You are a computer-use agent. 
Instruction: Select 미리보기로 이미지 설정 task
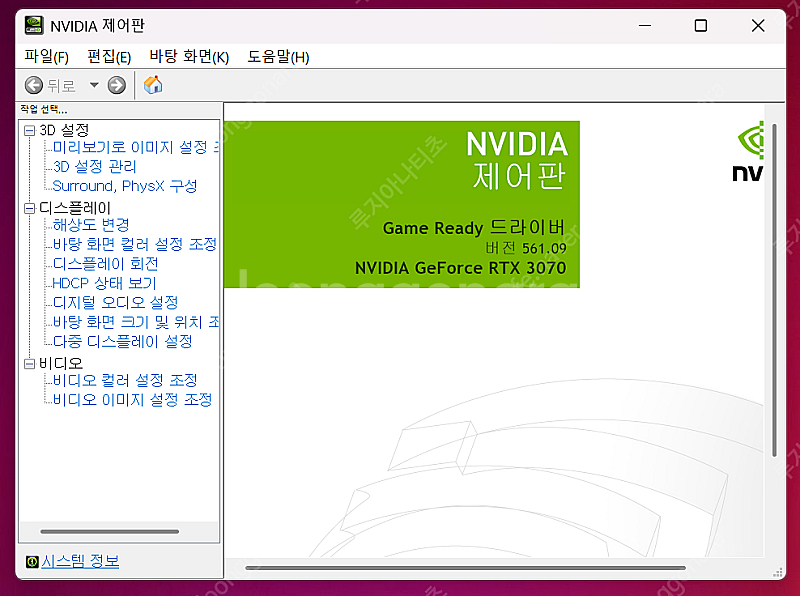pyautogui.click(x=136, y=147)
